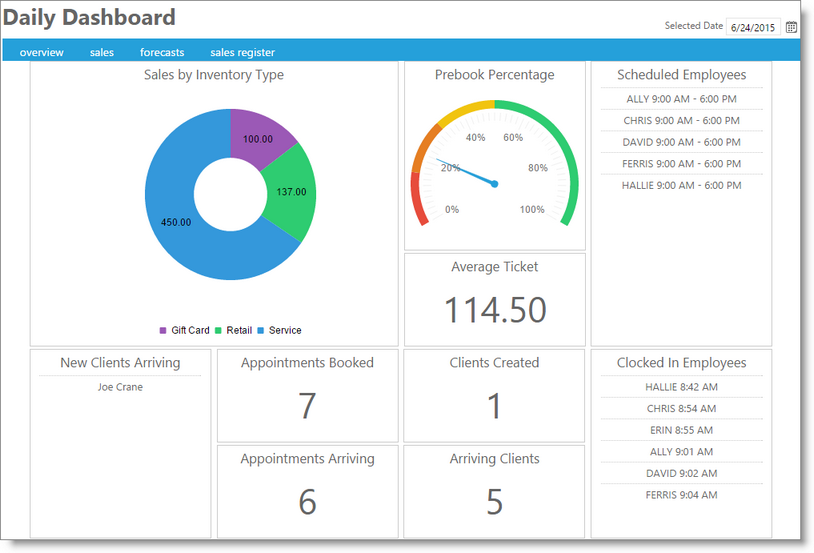Select the Retail legend label
Viewport: 814px width, 553px height.
(239, 330)
